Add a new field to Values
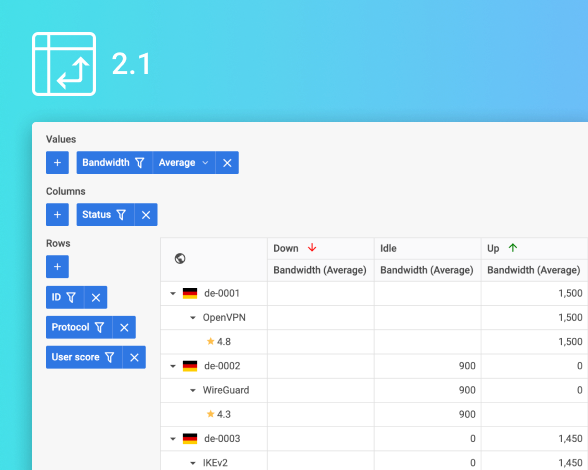This screenshot has width=588, height=470. 57,162
